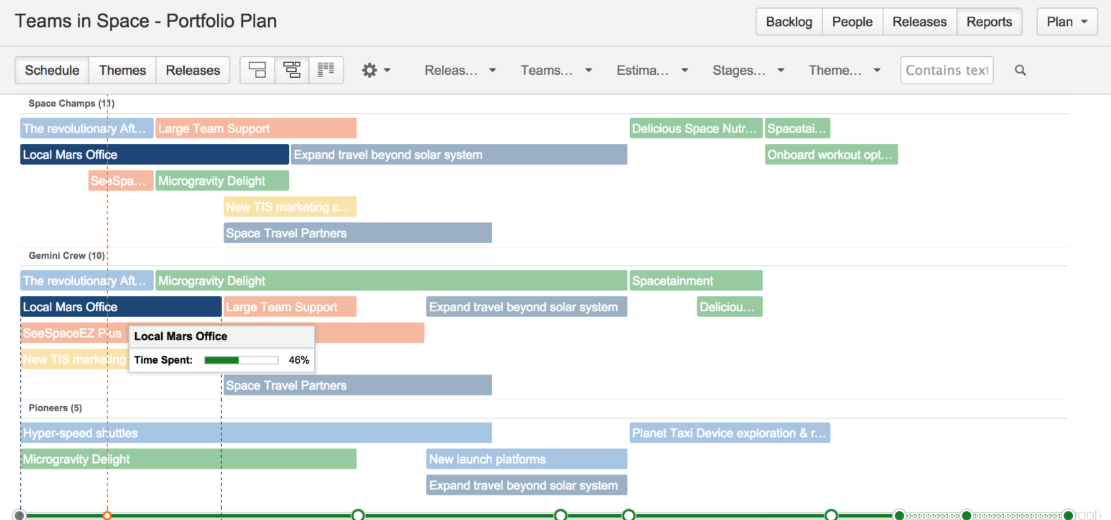
Task: Click the Time Spent progress bar in tooltip
Action: (x=241, y=360)
